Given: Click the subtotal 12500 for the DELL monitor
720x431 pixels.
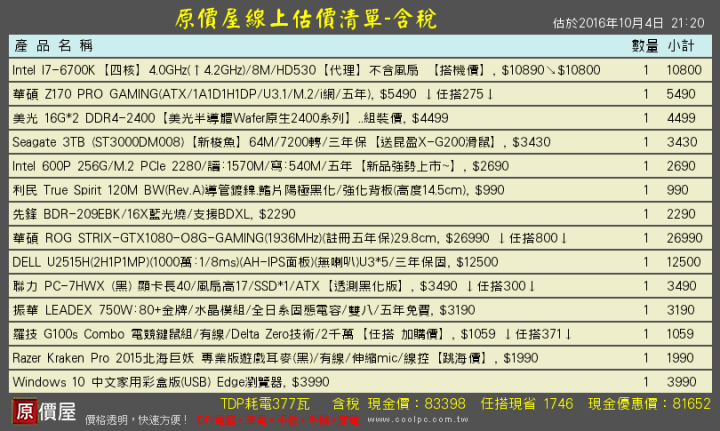Looking at the screenshot, I should (x=684, y=262).
